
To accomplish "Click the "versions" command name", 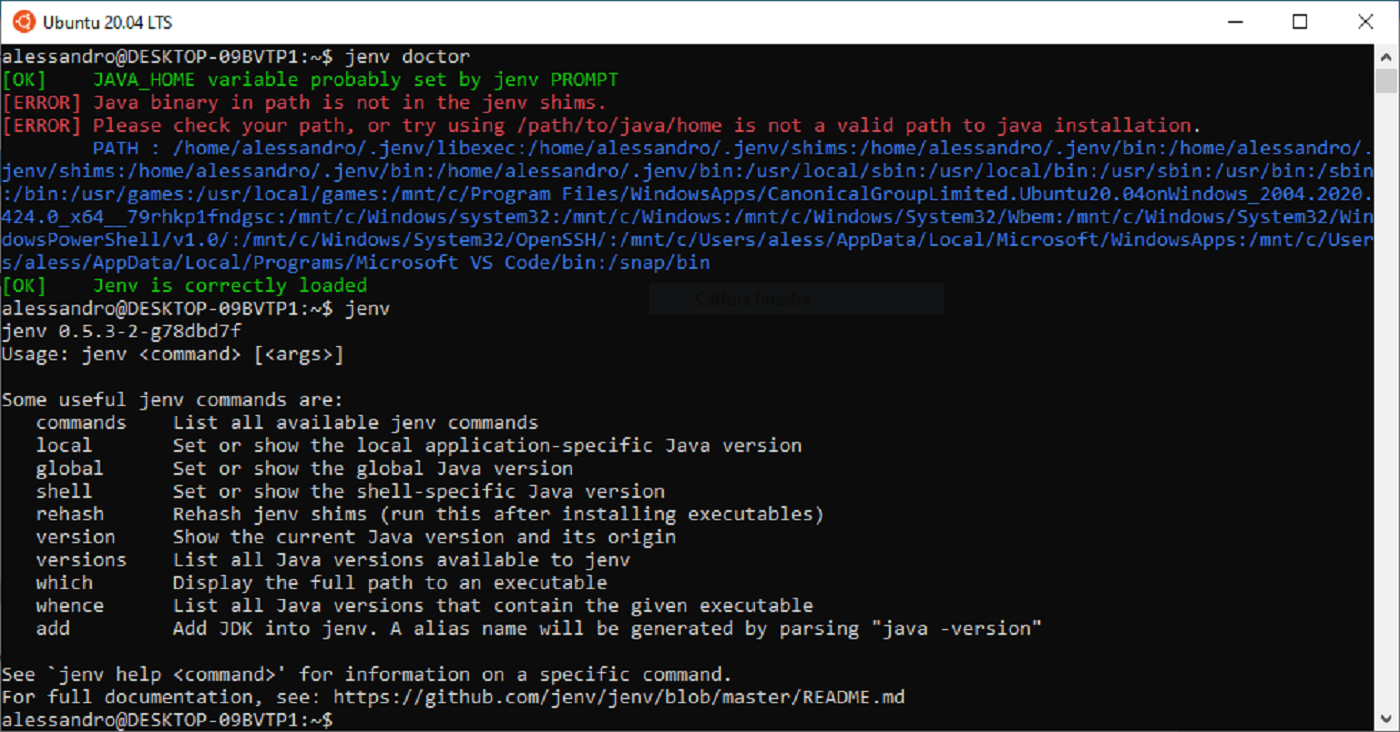I will pyautogui.click(x=81, y=560).
